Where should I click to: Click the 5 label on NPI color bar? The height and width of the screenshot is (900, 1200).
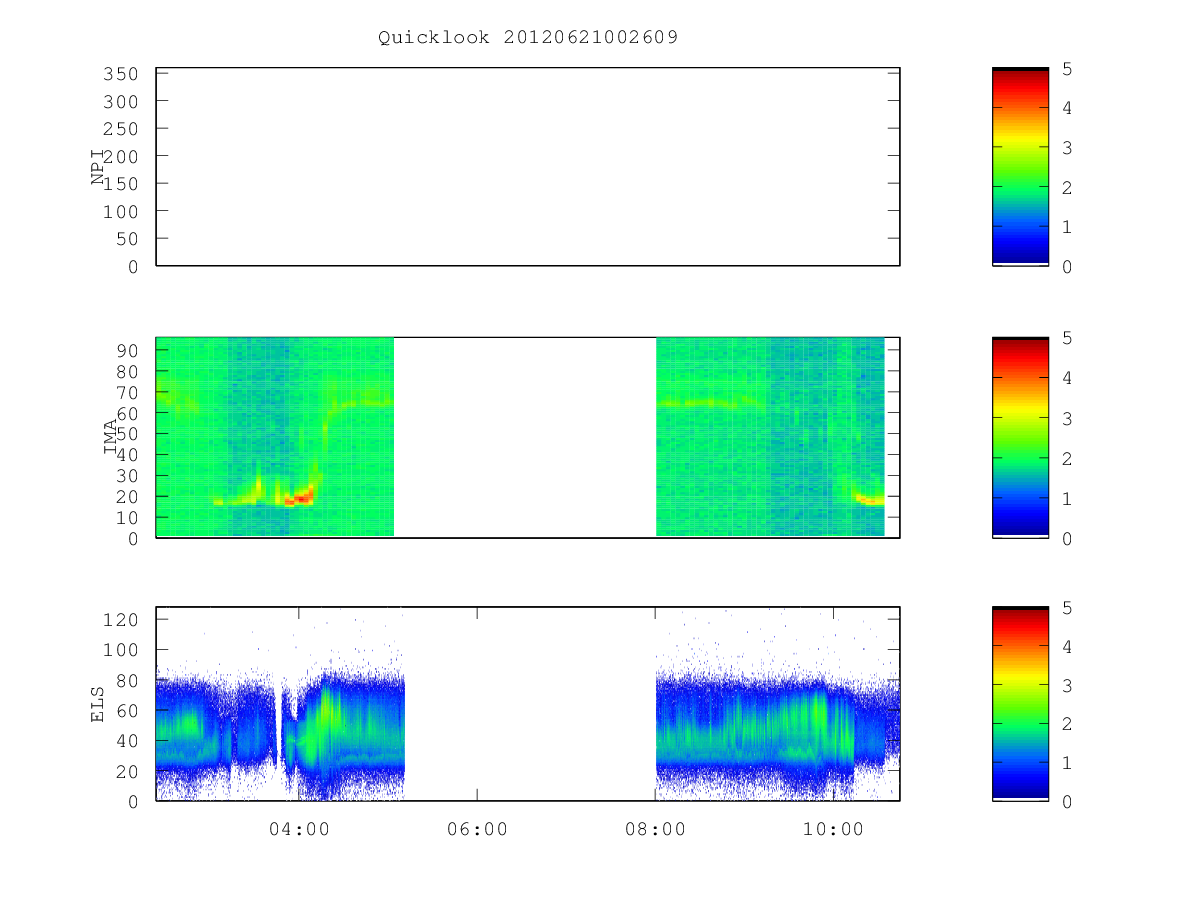point(1068,69)
